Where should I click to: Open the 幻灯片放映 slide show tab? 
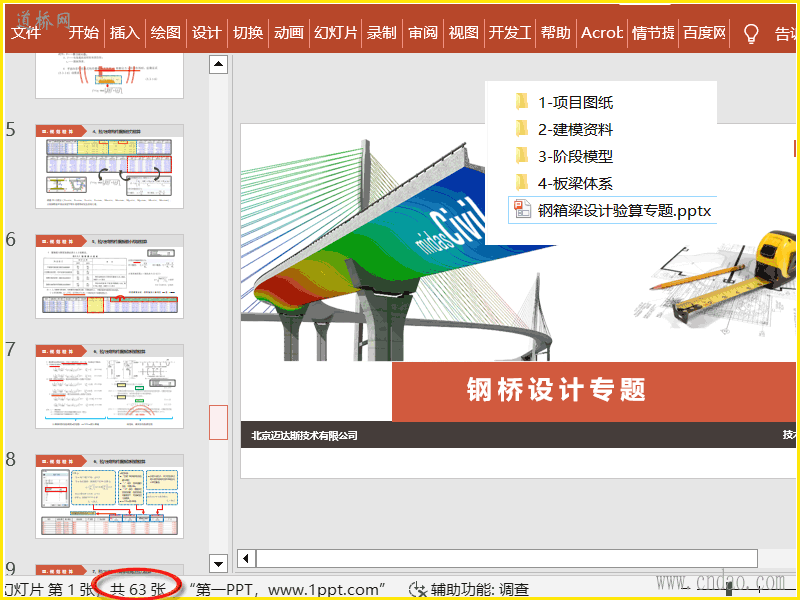[x=336, y=33]
